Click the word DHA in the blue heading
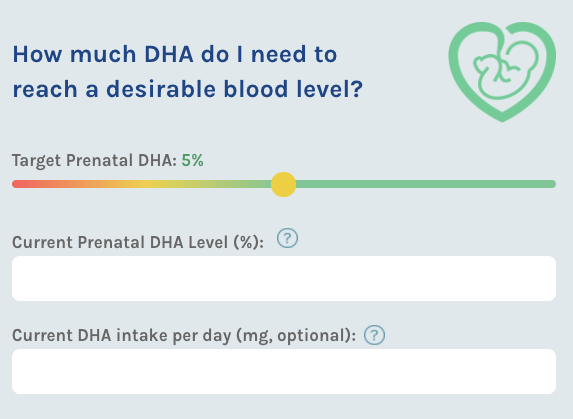Viewport: 573px width, 419px height. click(168, 54)
